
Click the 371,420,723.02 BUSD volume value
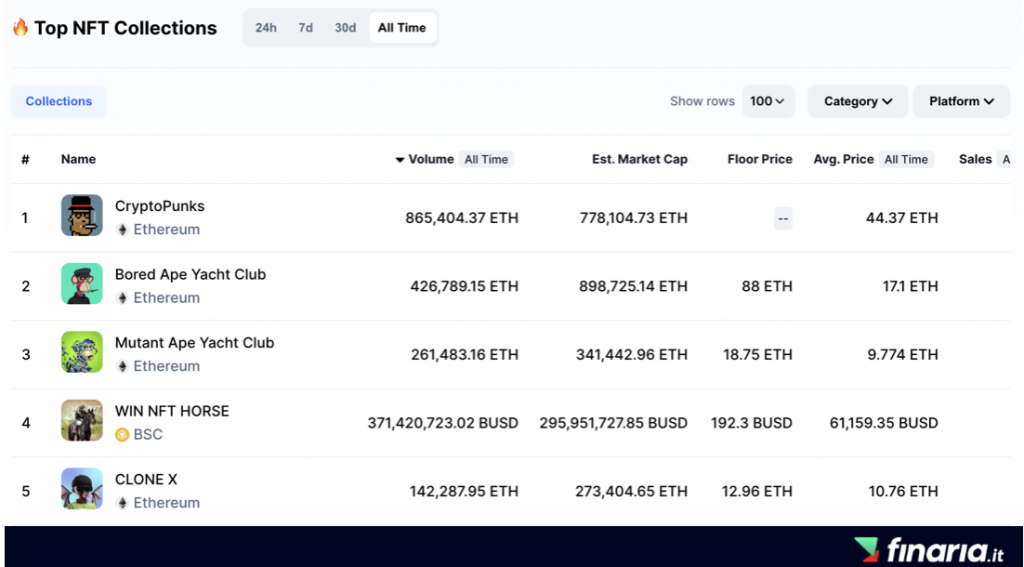coord(443,423)
